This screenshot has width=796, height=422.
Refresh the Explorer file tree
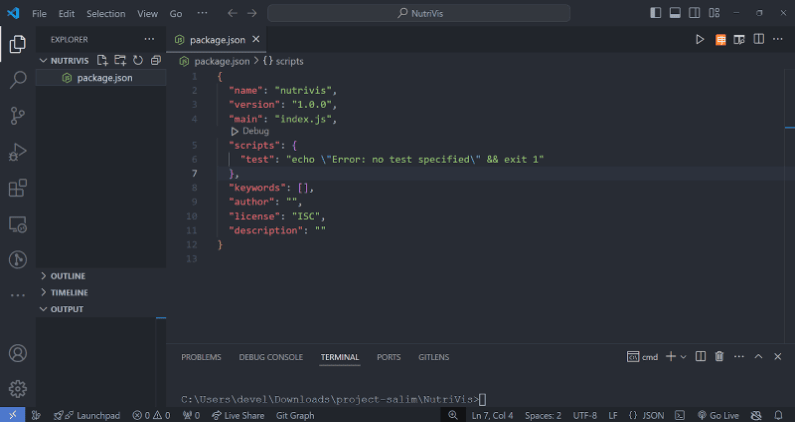138,60
